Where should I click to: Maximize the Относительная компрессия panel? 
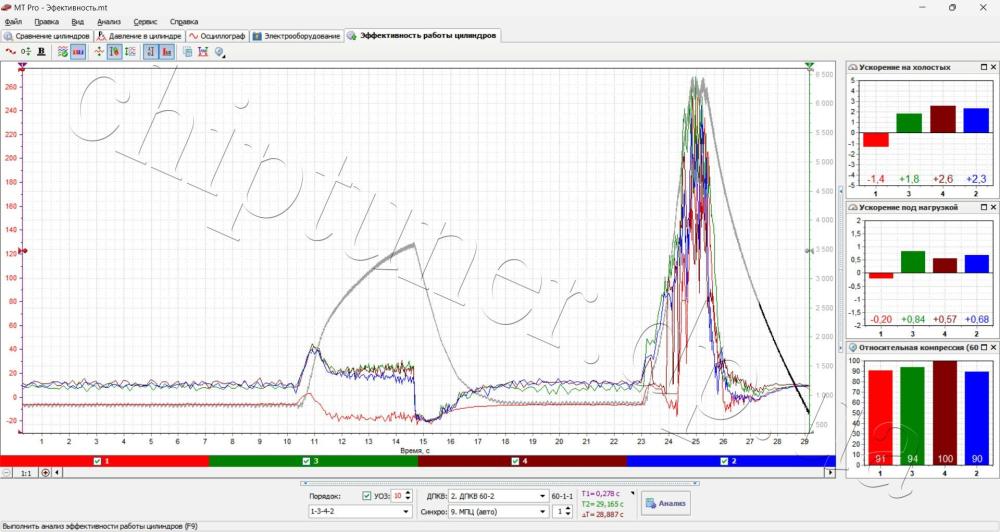(983, 348)
